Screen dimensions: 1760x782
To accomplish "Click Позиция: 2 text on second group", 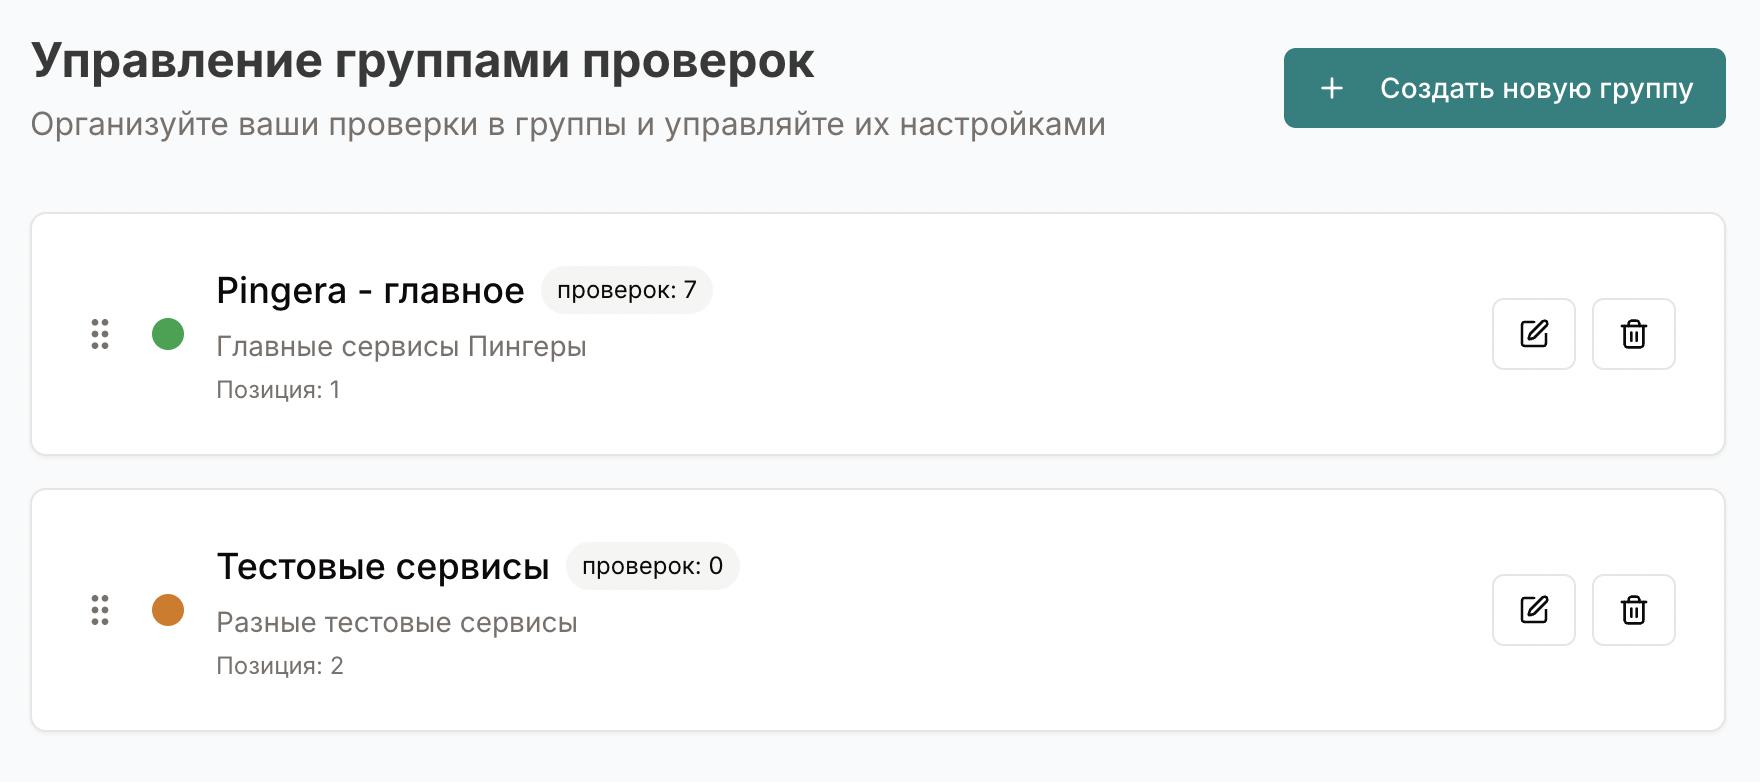I will [x=280, y=666].
